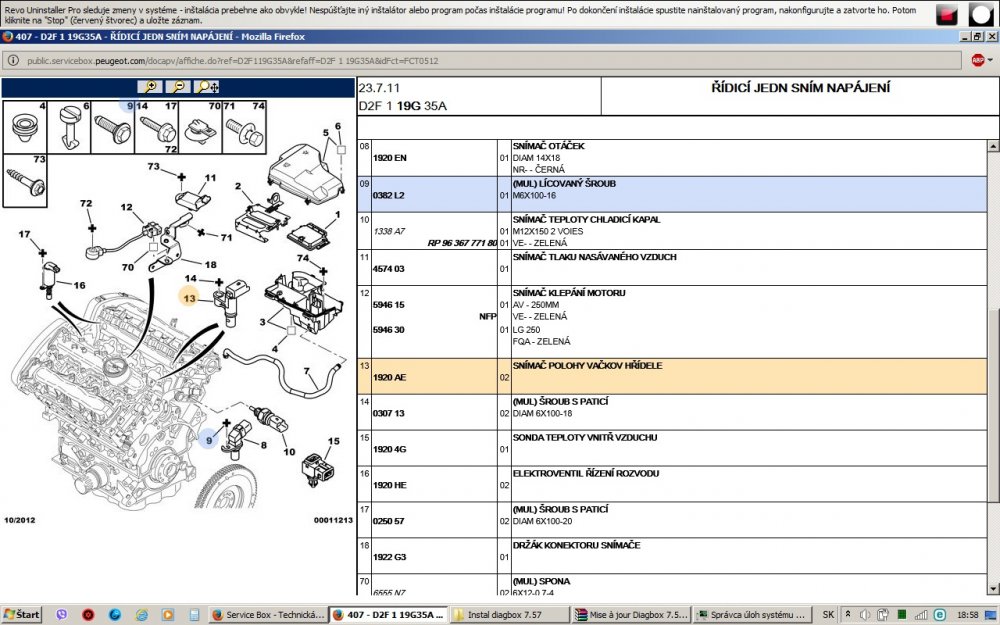The width and height of the screenshot is (1000, 625).
Task: Expand hidden system tray icons arrow
Action: coord(848,615)
